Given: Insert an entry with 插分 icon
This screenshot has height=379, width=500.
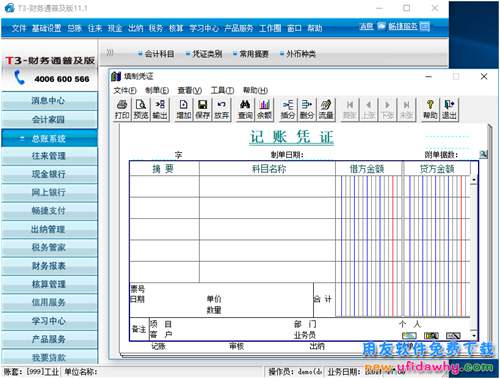Looking at the screenshot, I should tap(288, 110).
